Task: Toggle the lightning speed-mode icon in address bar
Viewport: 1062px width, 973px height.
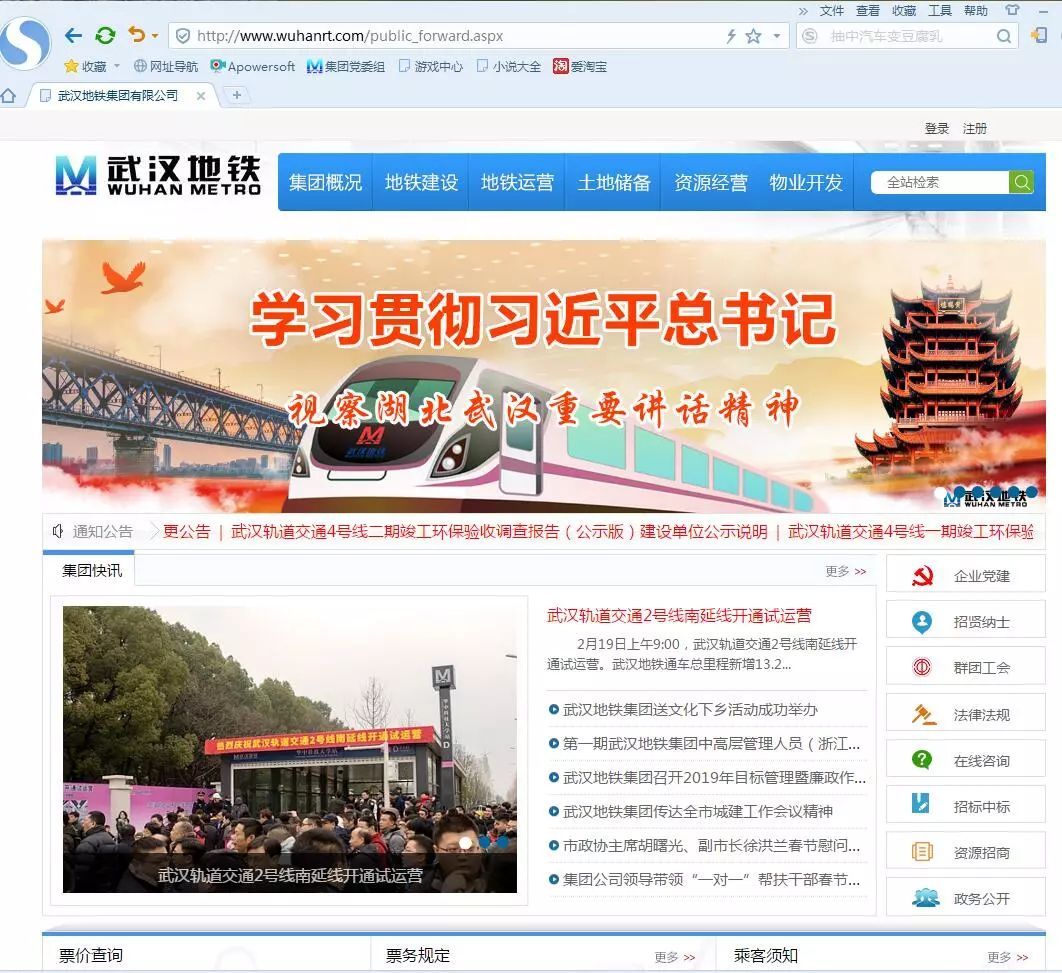Action: (729, 35)
